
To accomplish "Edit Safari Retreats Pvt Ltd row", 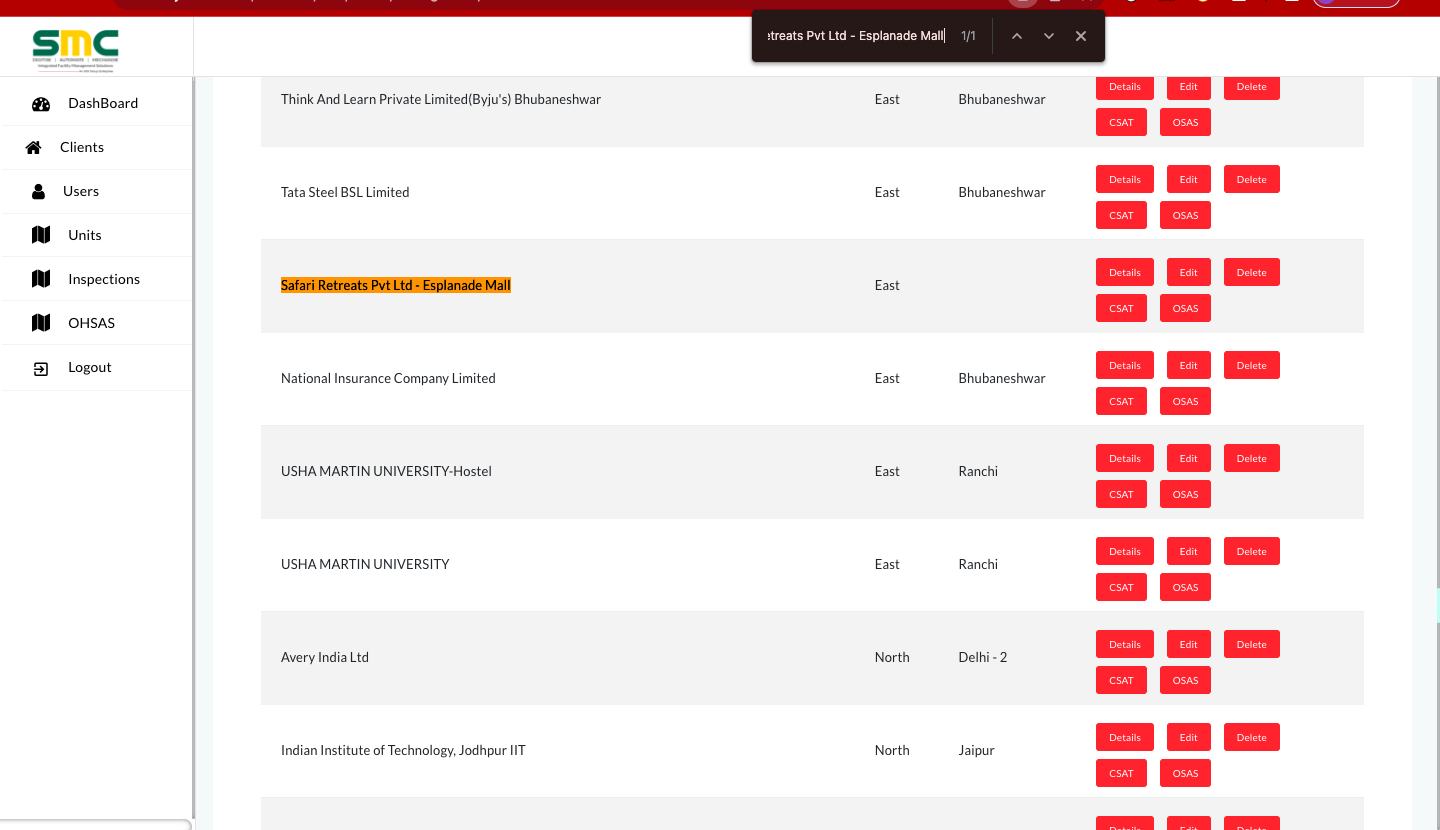I will [x=1188, y=273].
